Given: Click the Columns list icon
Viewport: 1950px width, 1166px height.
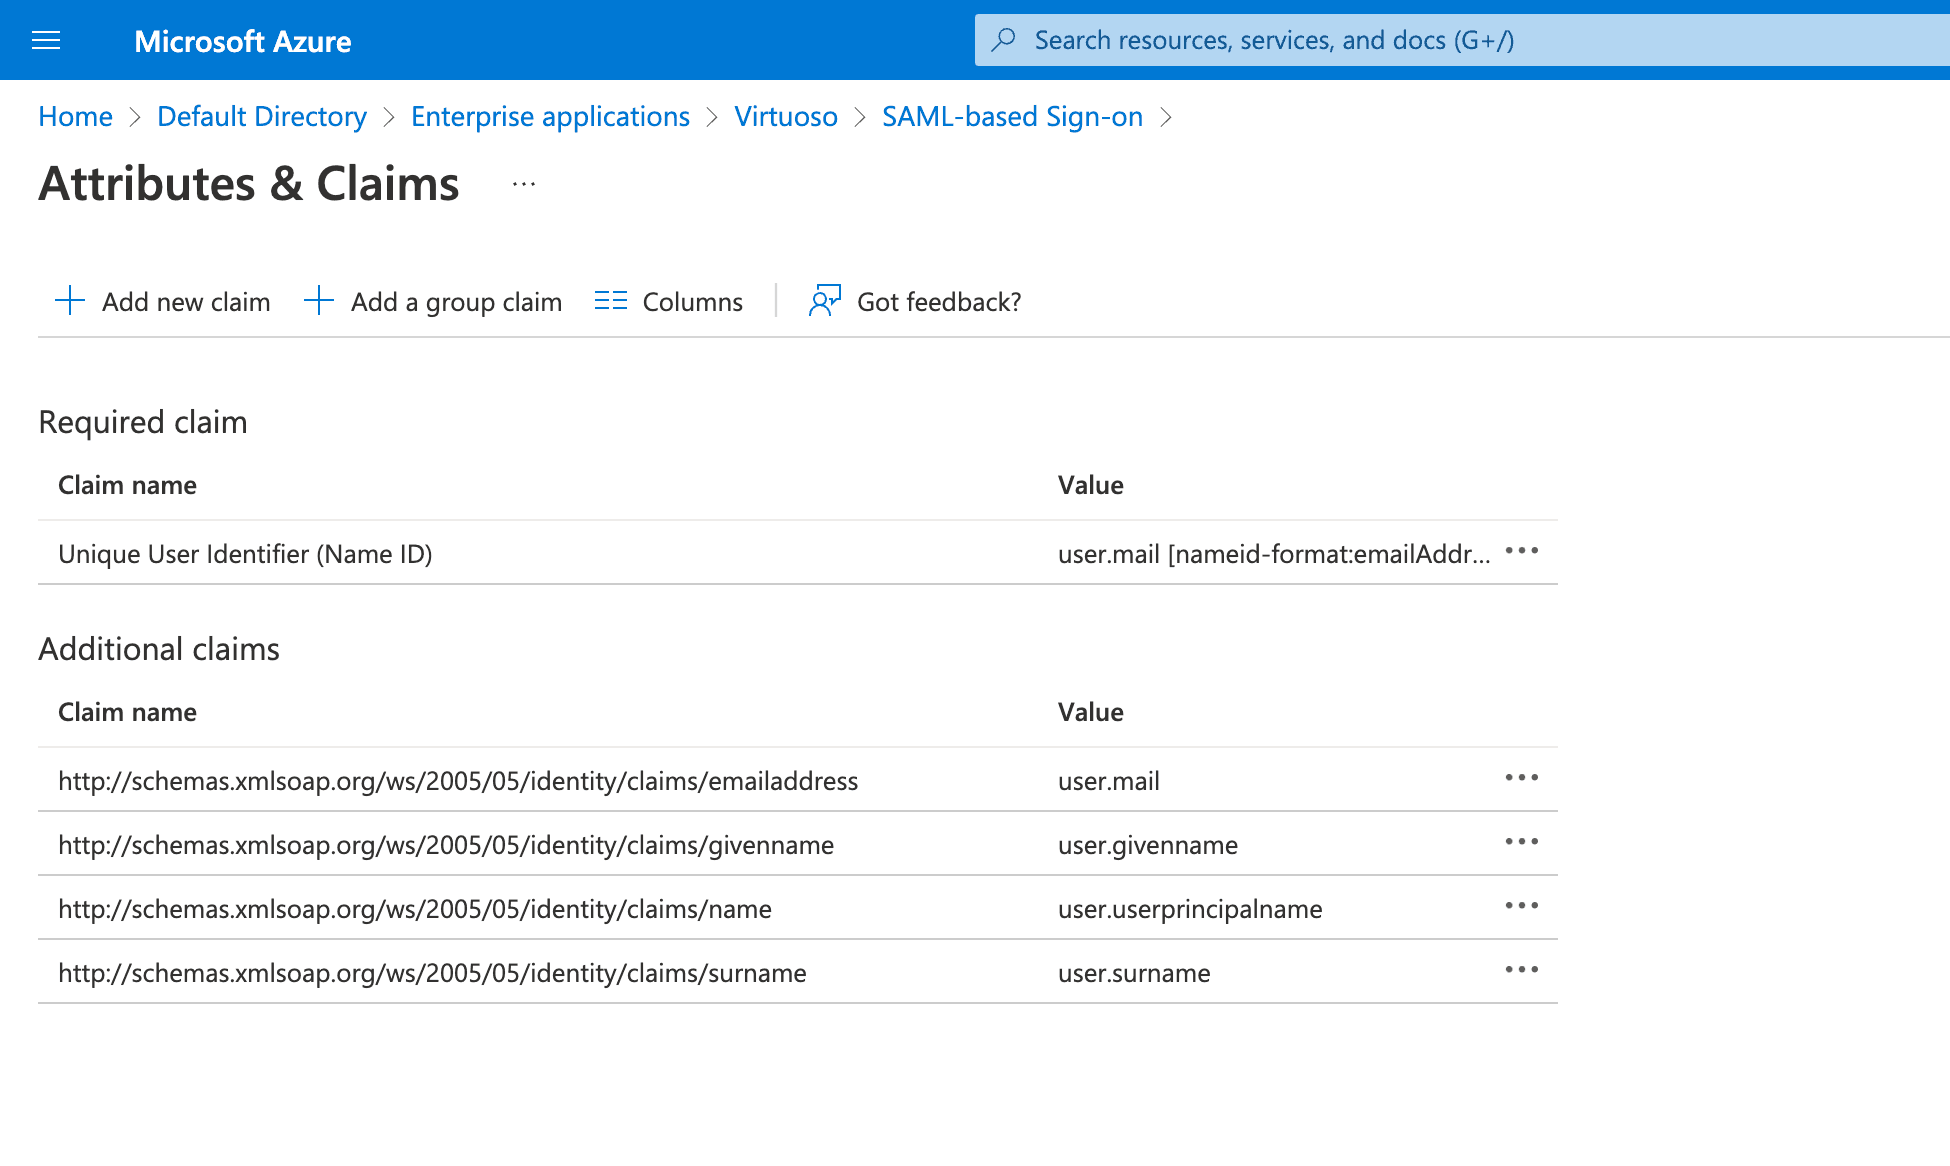Looking at the screenshot, I should 610,301.
